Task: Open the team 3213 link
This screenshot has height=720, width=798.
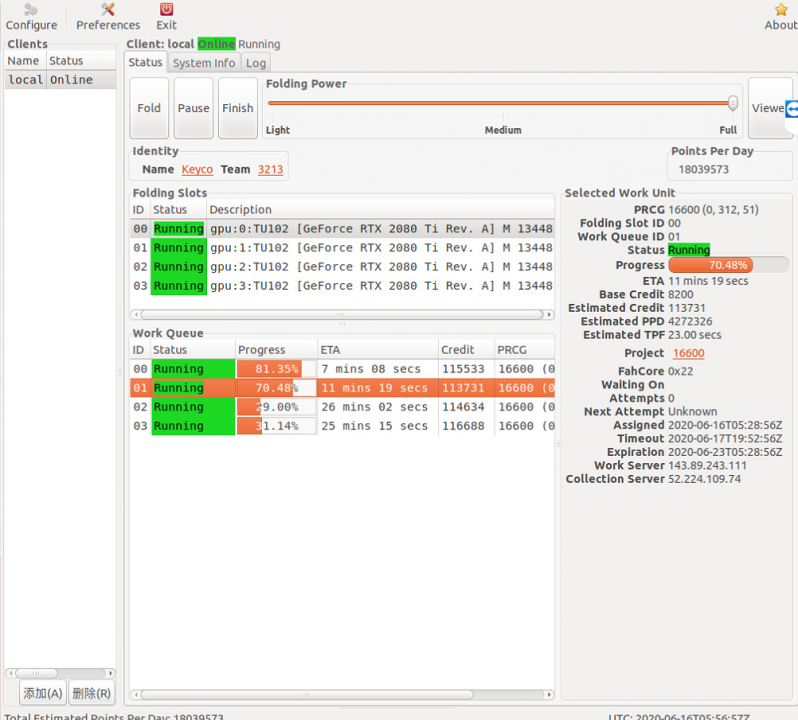Action: [x=270, y=169]
